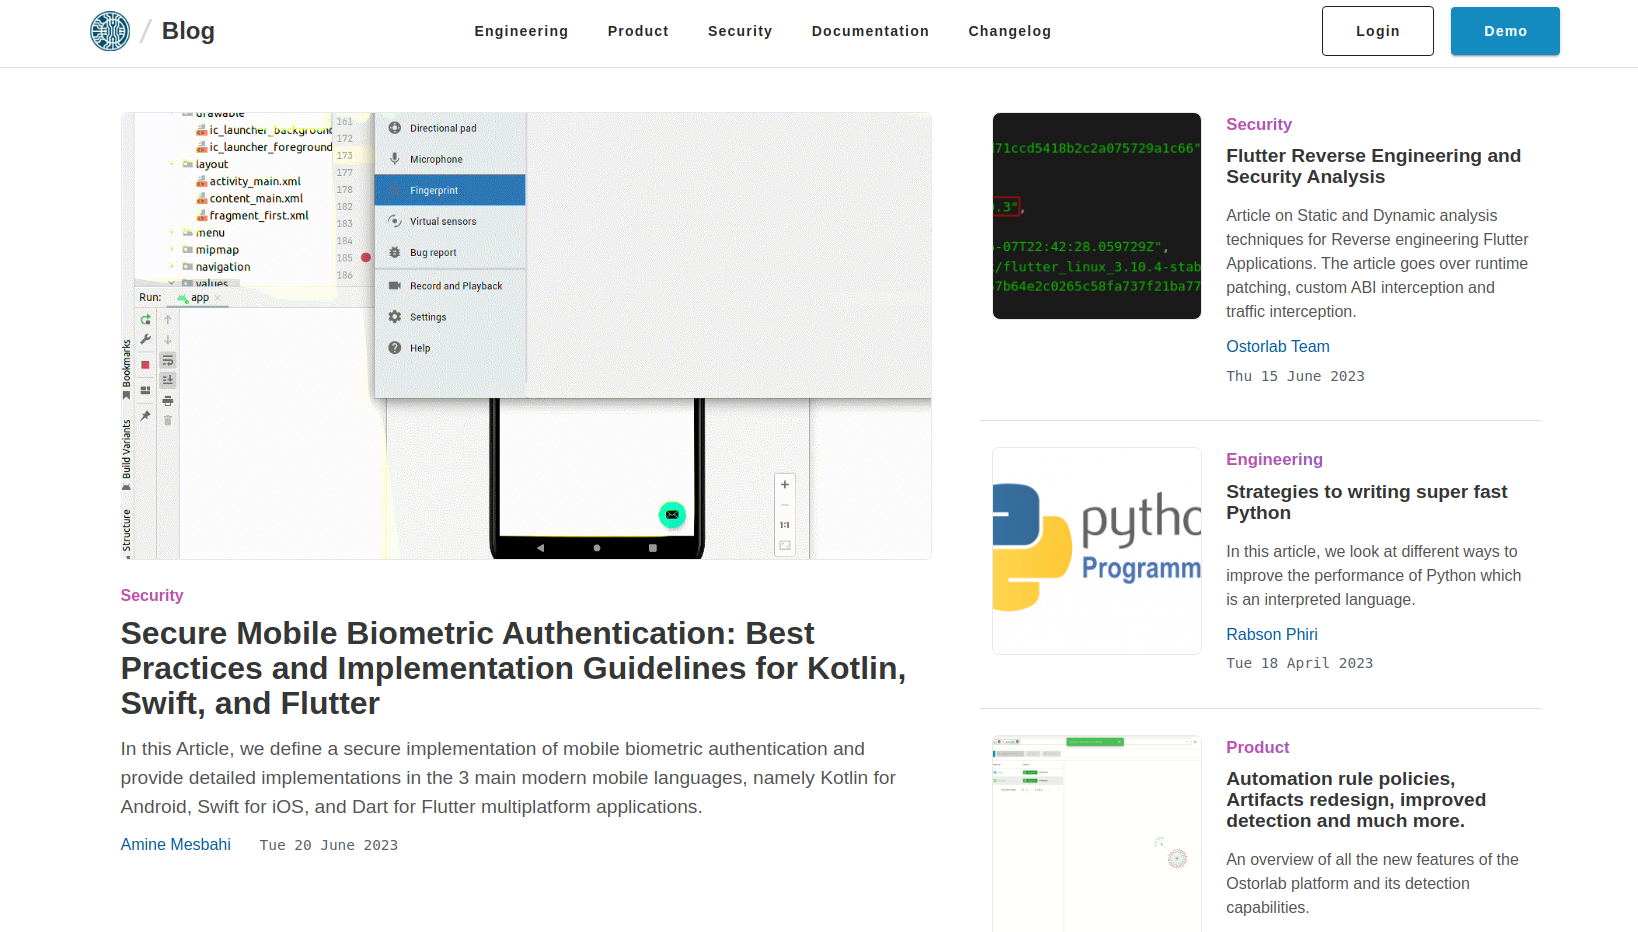Click the 'Tue 18 April 2023' date text
The image size is (1638, 932).
click(1299, 663)
